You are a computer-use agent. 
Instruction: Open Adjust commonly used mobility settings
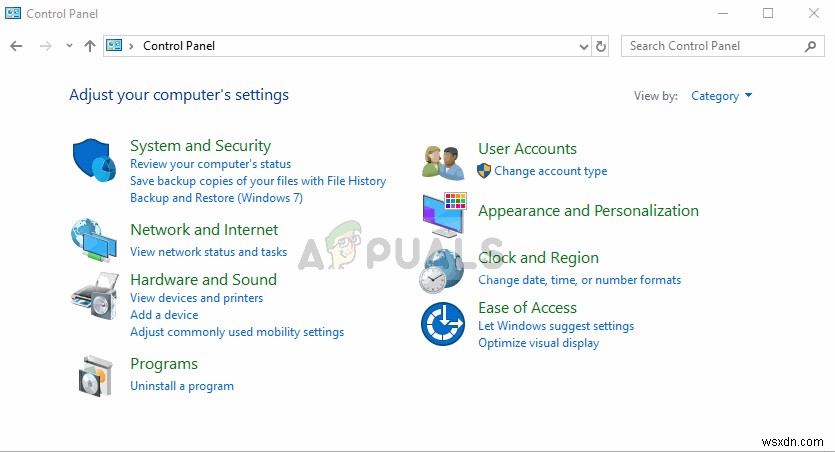237,332
